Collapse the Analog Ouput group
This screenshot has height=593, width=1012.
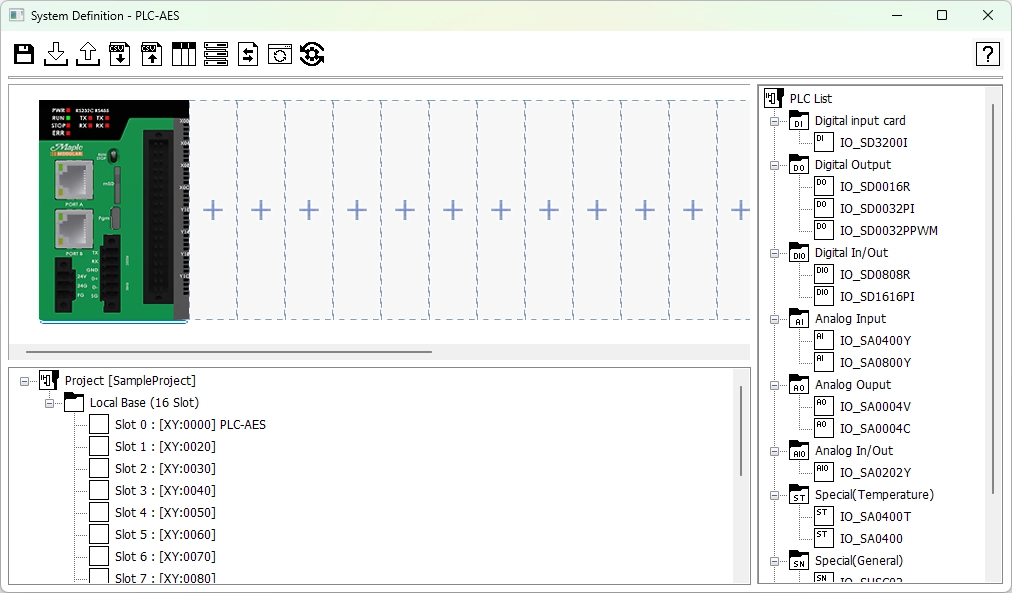[774, 385]
